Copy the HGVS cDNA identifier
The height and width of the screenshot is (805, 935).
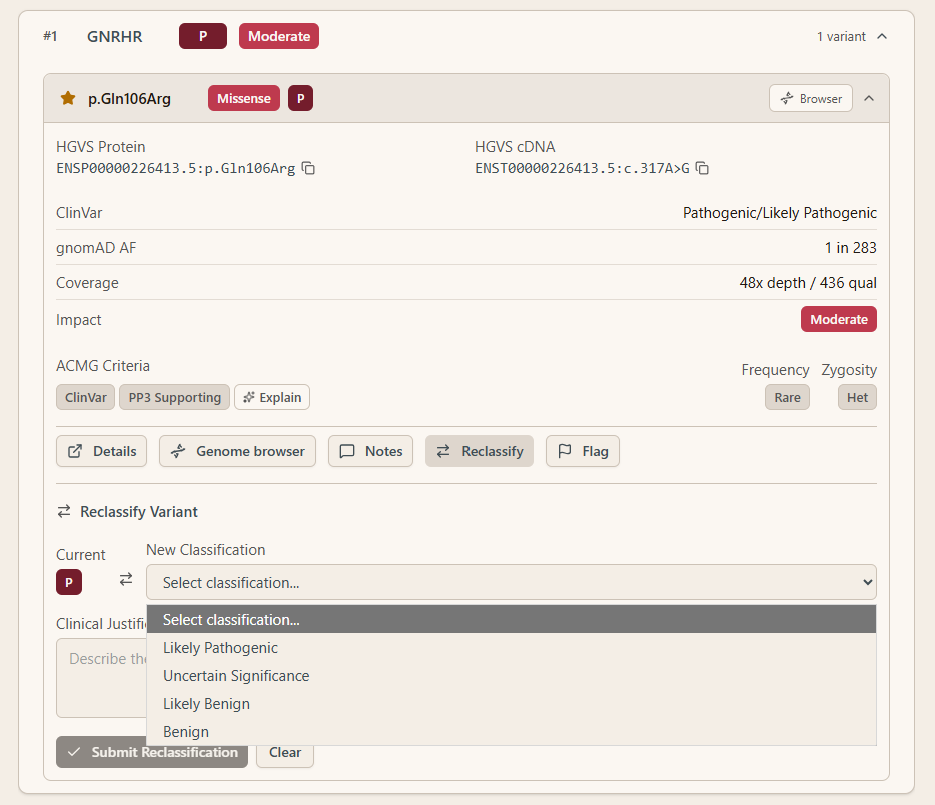pos(702,168)
